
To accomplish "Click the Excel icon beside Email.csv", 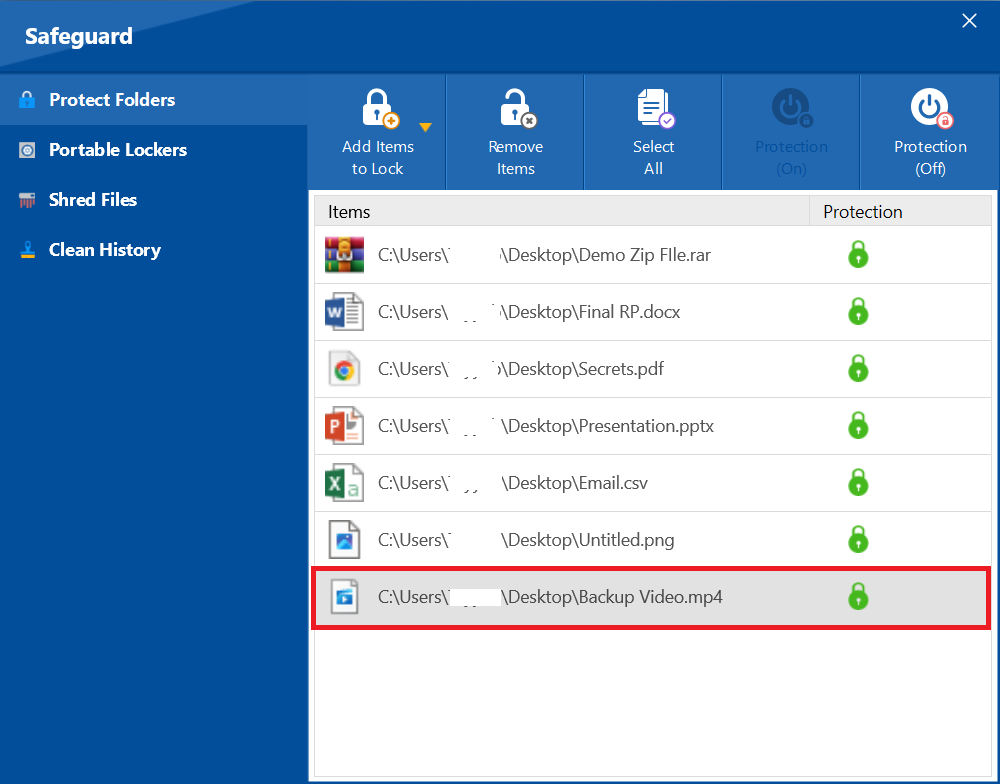I will coord(344,483).
